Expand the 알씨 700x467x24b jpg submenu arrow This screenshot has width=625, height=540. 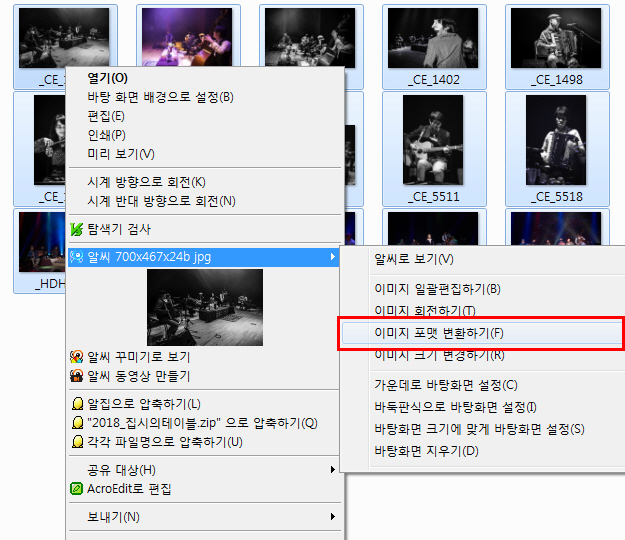coord(332,257)
